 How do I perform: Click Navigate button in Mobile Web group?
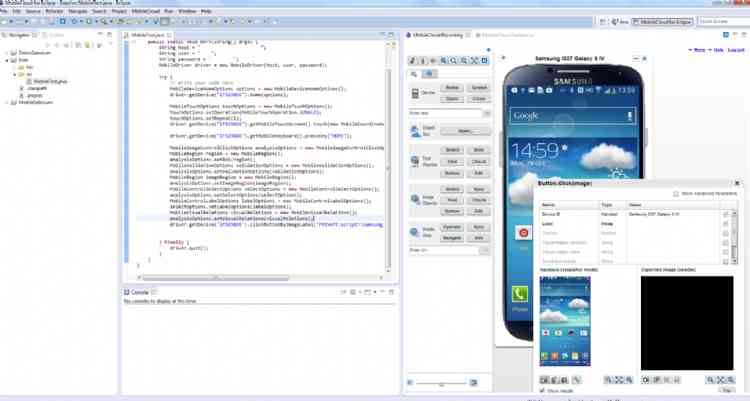tap(452, 237)
